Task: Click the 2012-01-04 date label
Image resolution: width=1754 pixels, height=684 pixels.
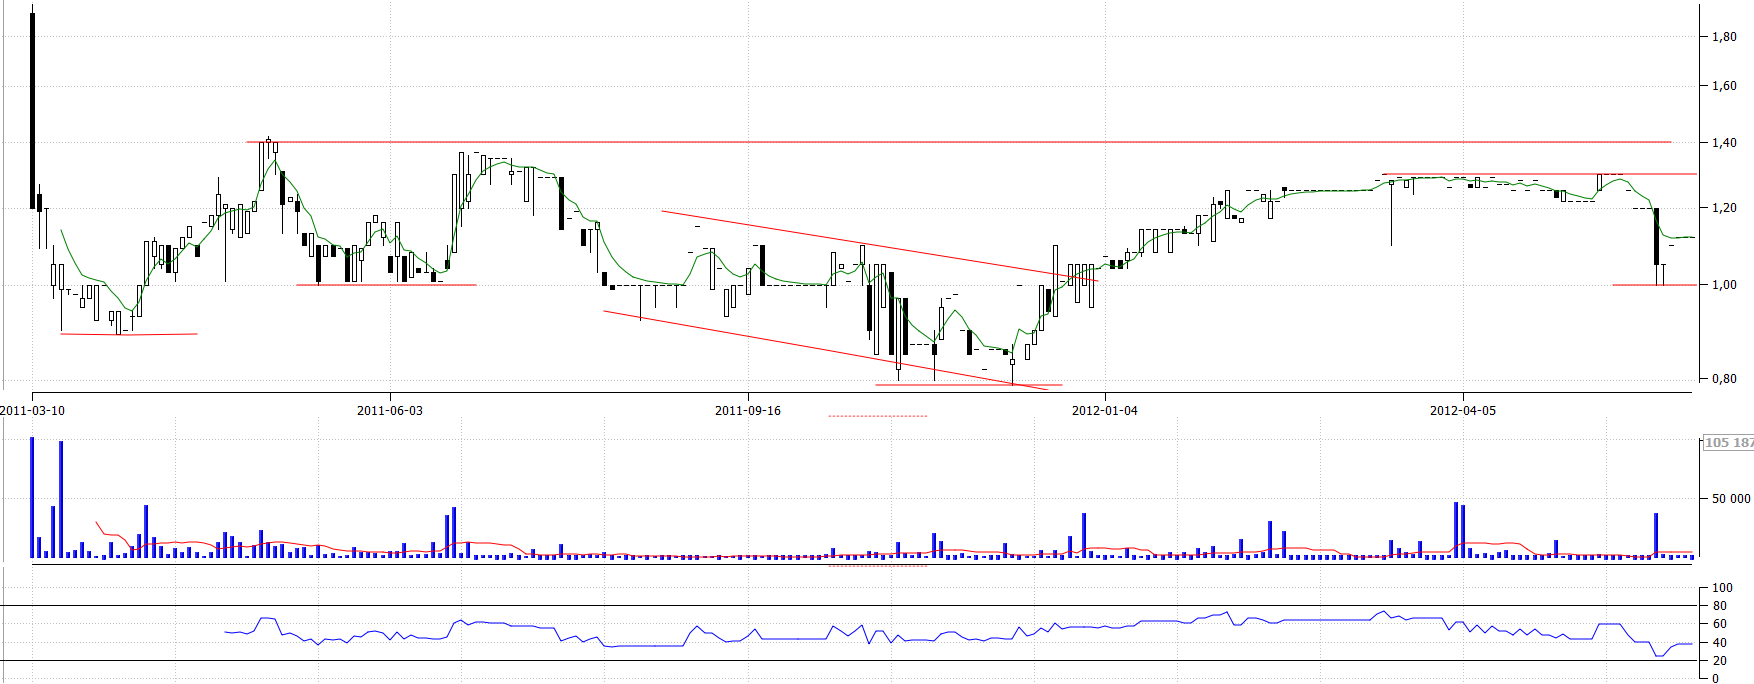Action: click(x=1105, y=411)
